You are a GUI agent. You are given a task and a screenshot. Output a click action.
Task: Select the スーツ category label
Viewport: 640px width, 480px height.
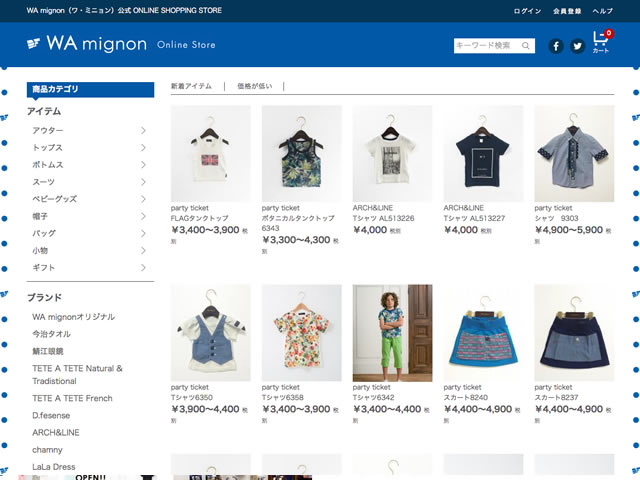tap(43, 182)
